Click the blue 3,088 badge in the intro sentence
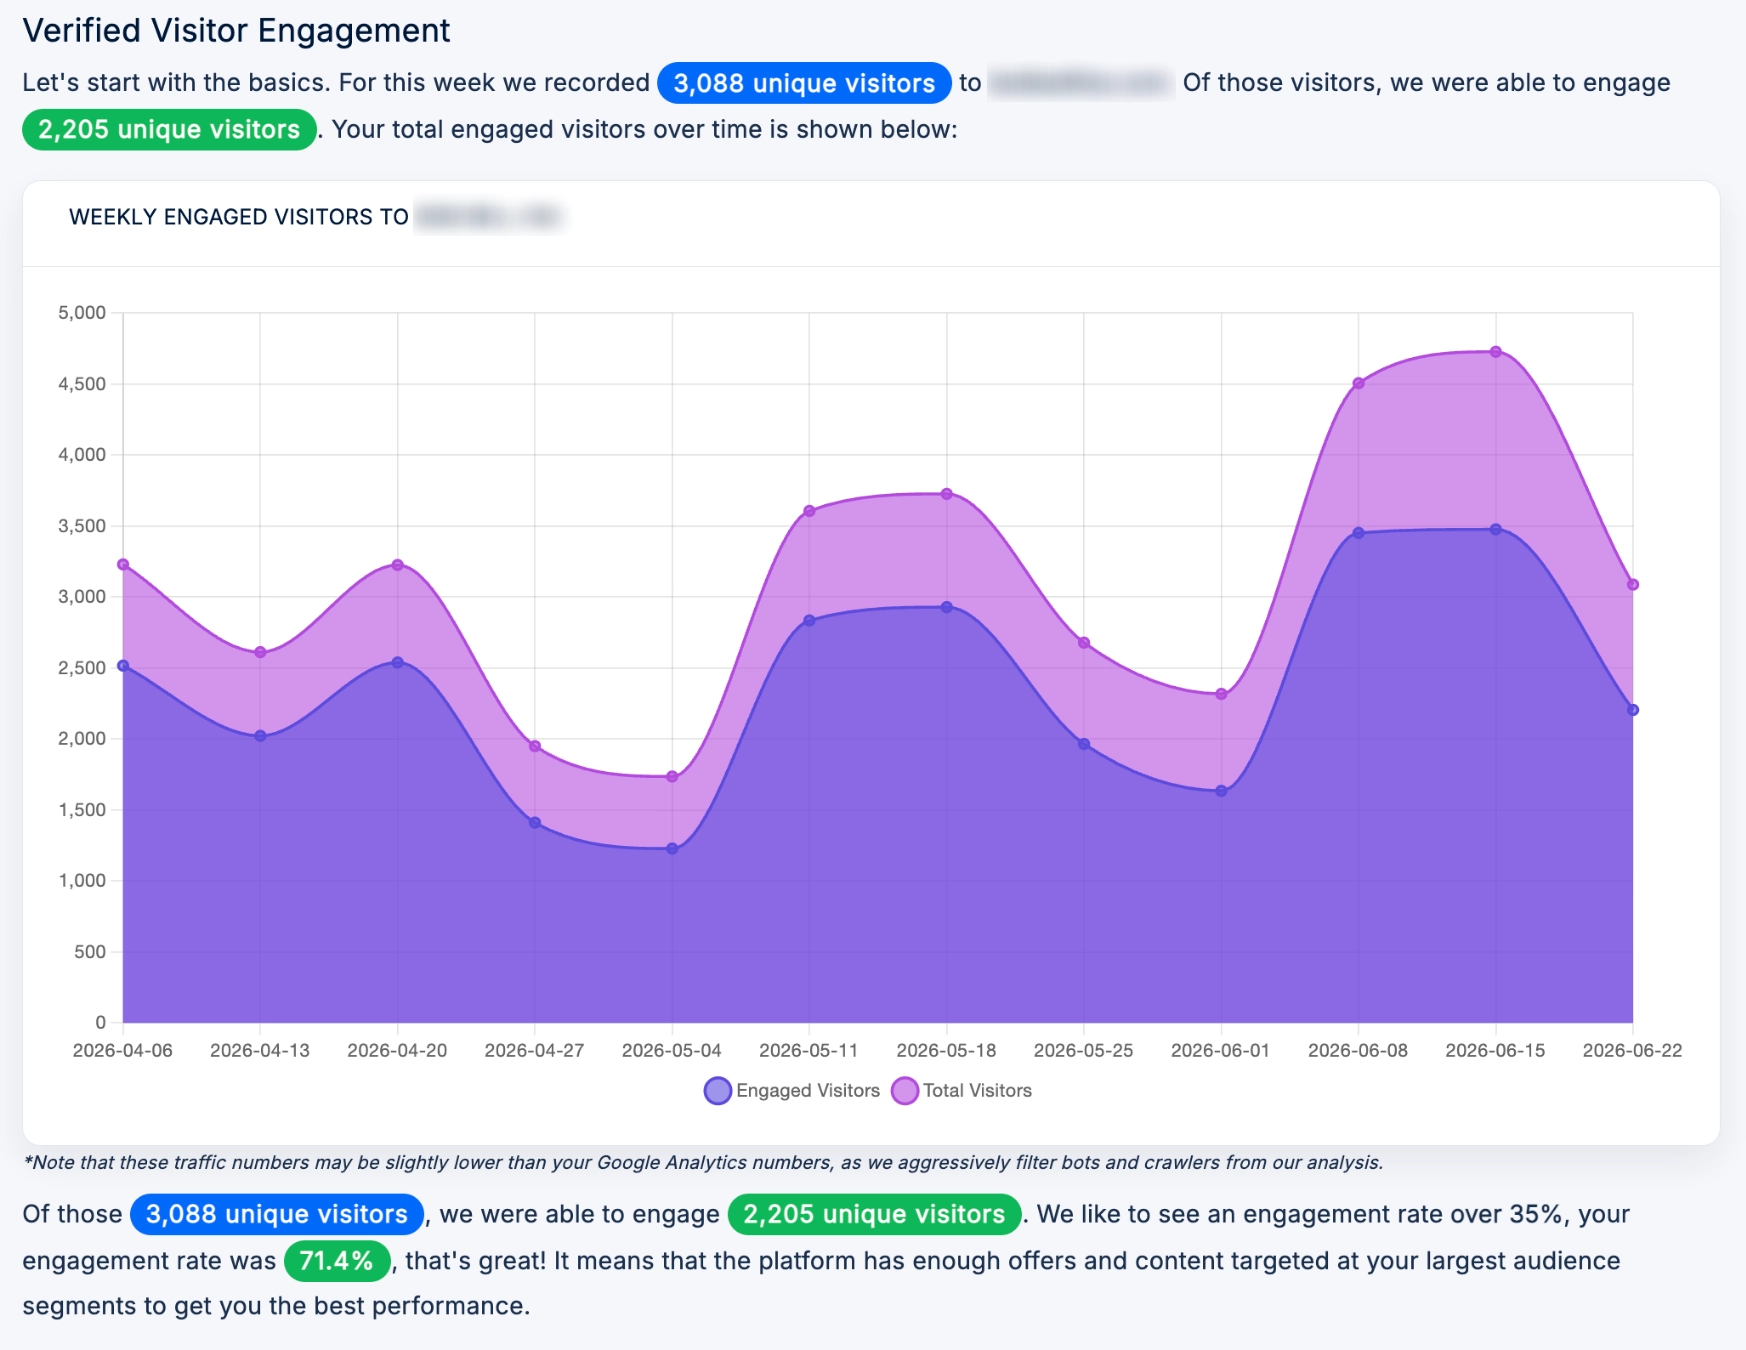 [x=804, y=83]
